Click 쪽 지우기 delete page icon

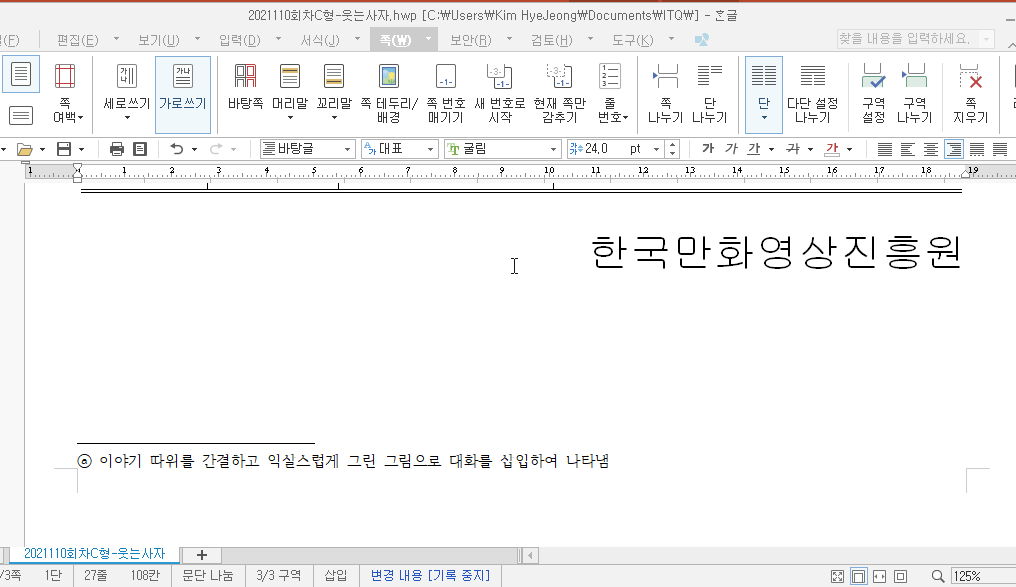coord(970,76)
